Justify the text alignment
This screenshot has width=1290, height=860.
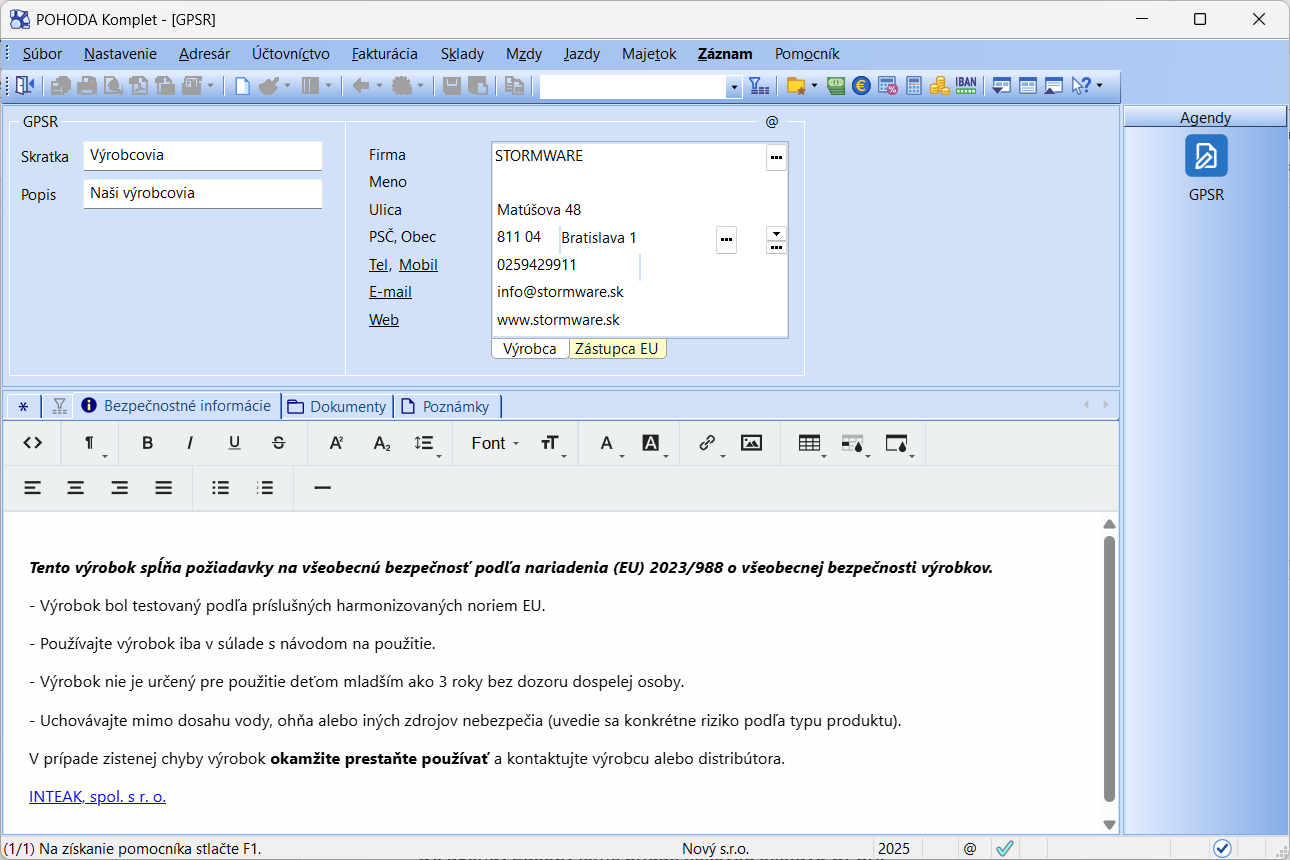coord(164,488)
